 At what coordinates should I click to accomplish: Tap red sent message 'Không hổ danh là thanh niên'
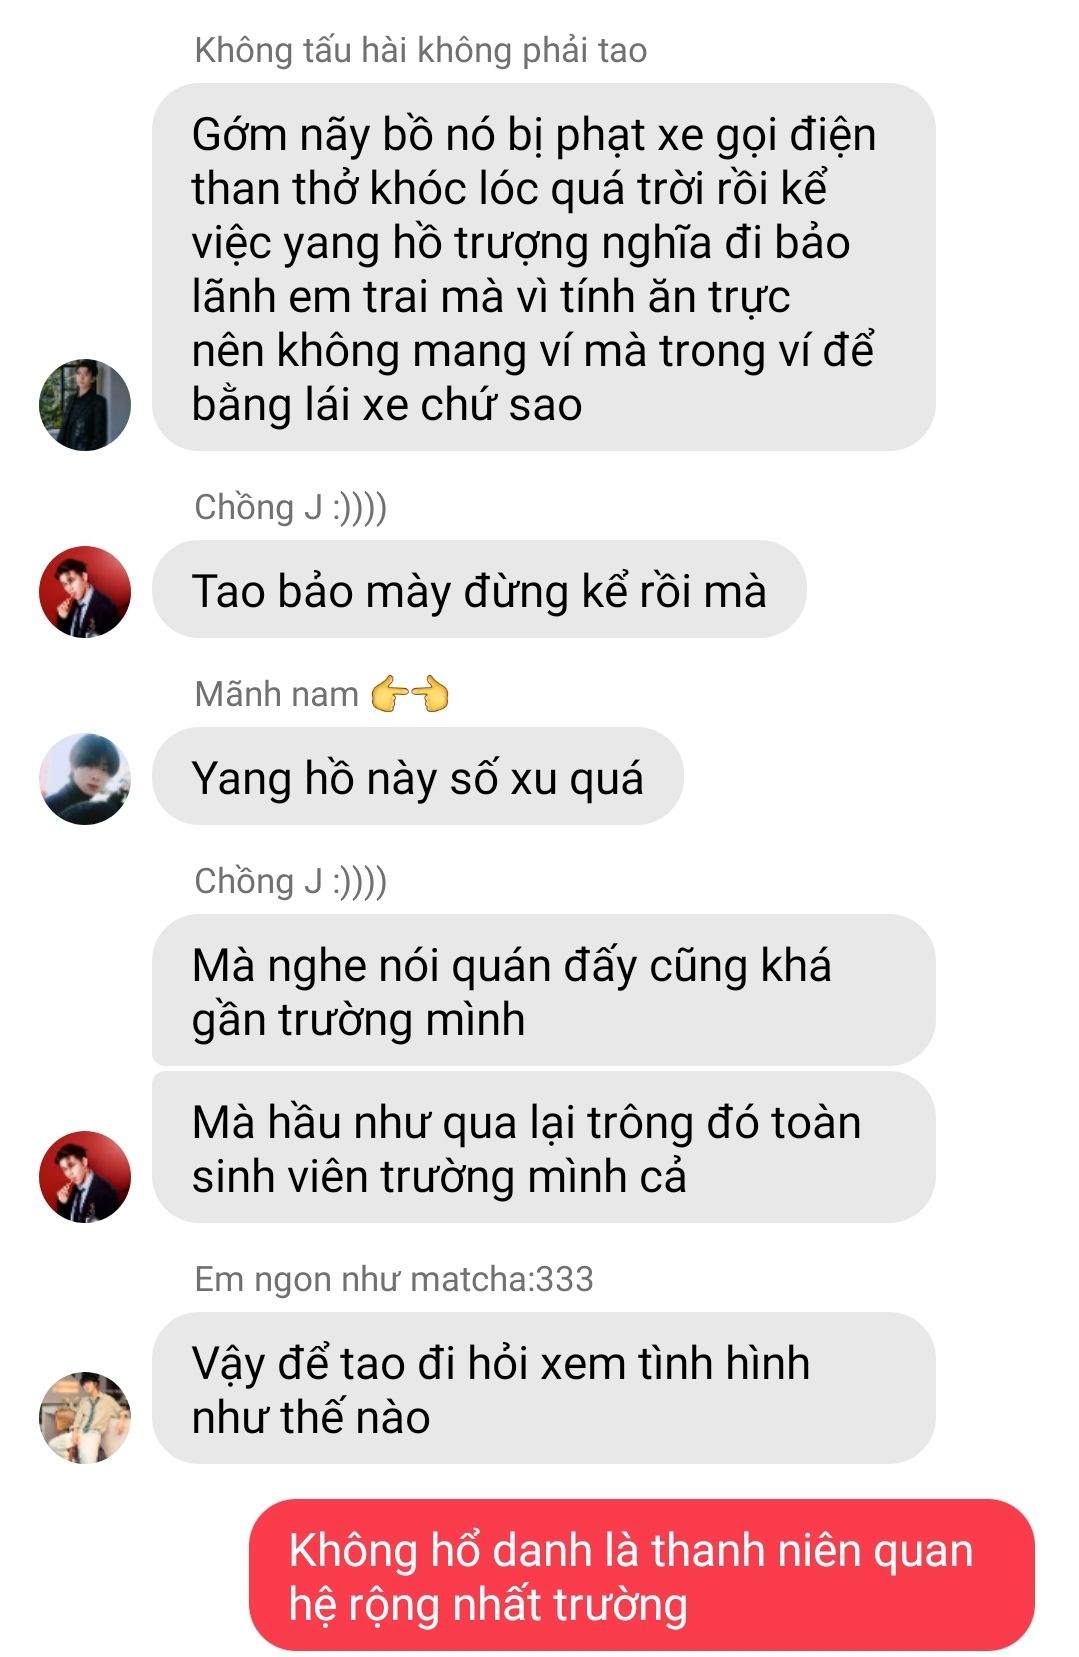click(641, 1575)
